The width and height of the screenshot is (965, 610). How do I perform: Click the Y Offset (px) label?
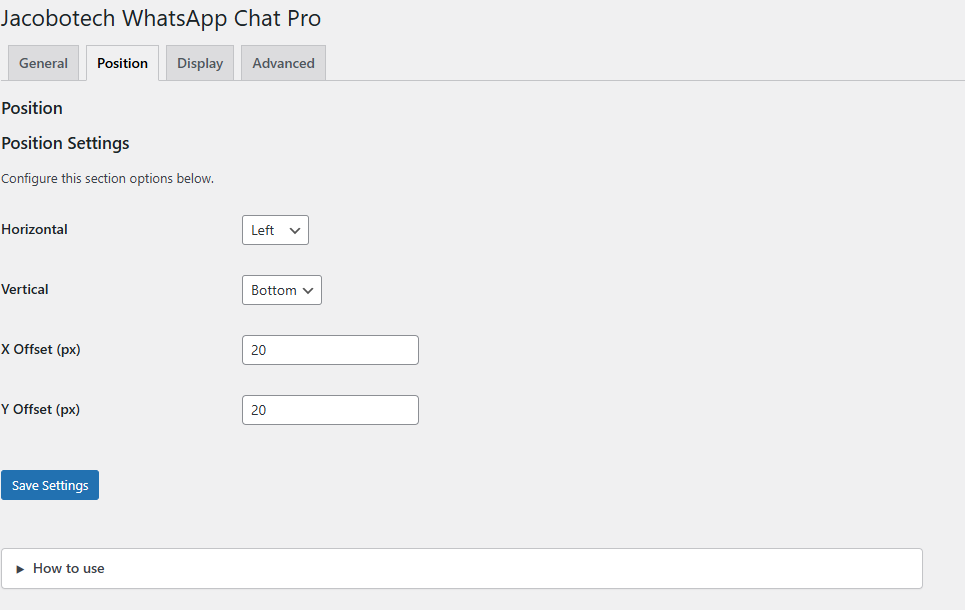pyautogui.click(x=41, y=409)
